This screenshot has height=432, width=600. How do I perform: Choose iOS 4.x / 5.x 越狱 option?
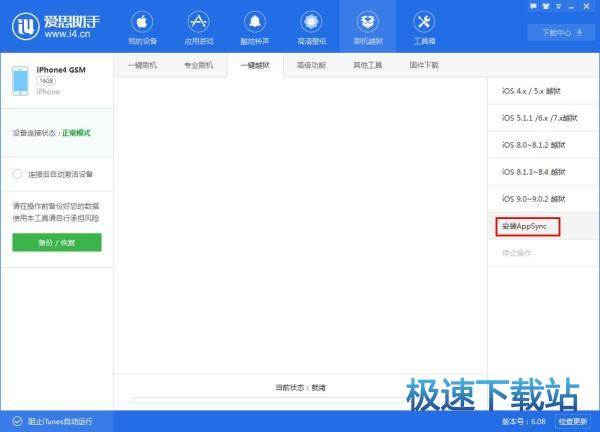[543, 91]
